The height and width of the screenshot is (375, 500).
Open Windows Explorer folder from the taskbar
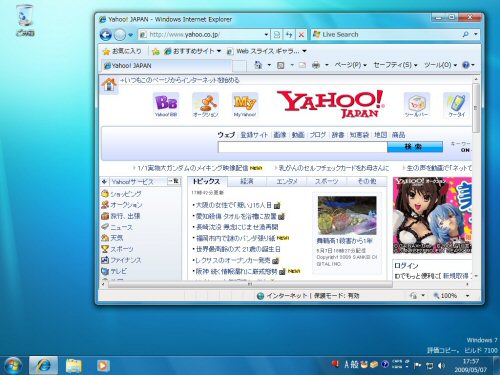74,366
